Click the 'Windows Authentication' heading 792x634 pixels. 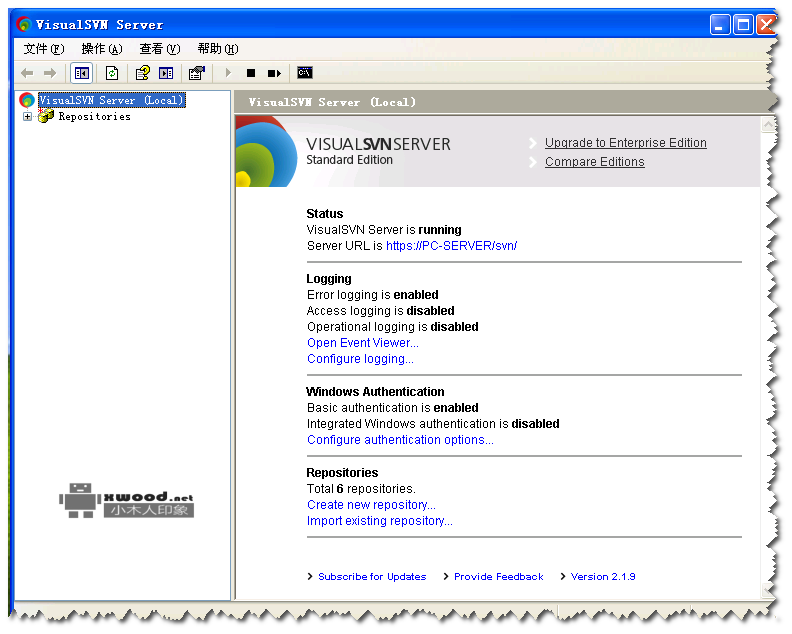click(x=375, y=392)
